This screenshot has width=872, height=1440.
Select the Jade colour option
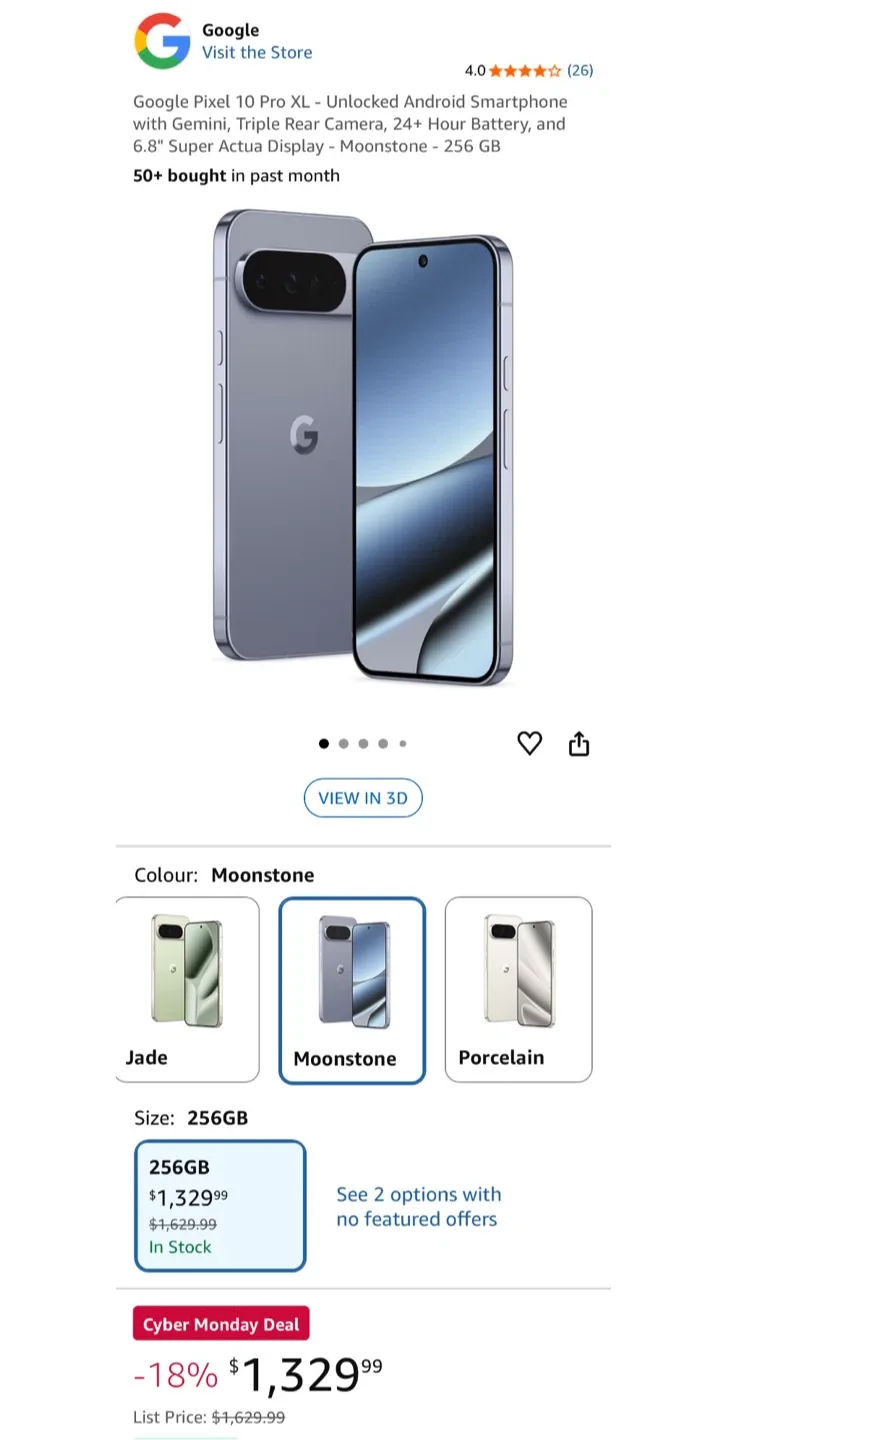(187, 989)
